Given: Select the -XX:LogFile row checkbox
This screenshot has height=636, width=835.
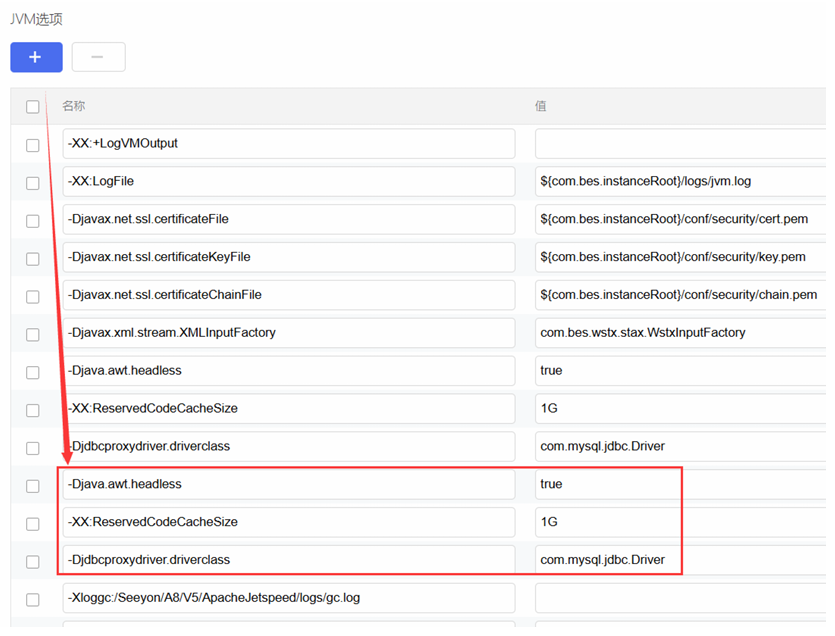Looking at the screenshot, I should tap(33, 183).
